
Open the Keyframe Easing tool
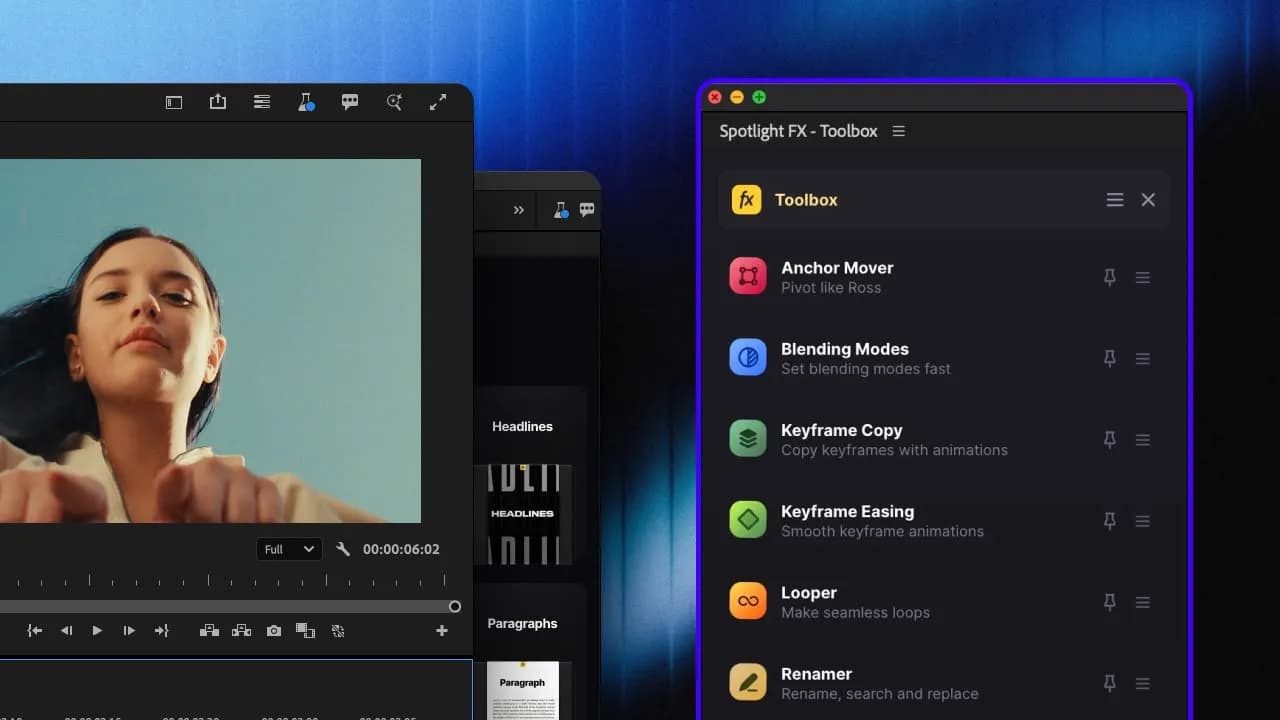[x=848, y=520]
